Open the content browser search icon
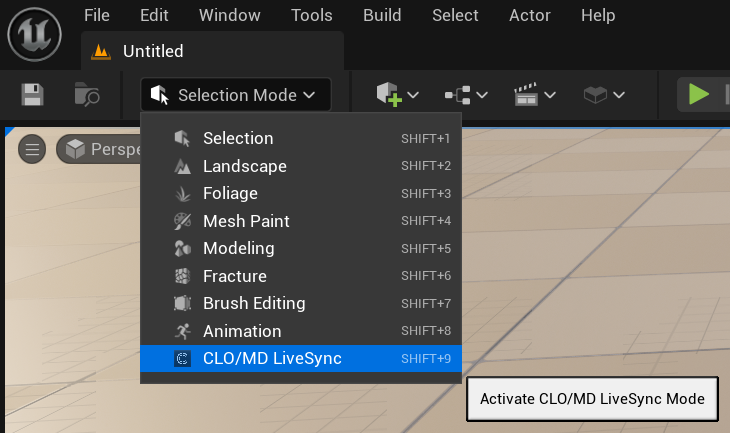The image size is (730, 433). pyautogui.click(x=87, y=95)
